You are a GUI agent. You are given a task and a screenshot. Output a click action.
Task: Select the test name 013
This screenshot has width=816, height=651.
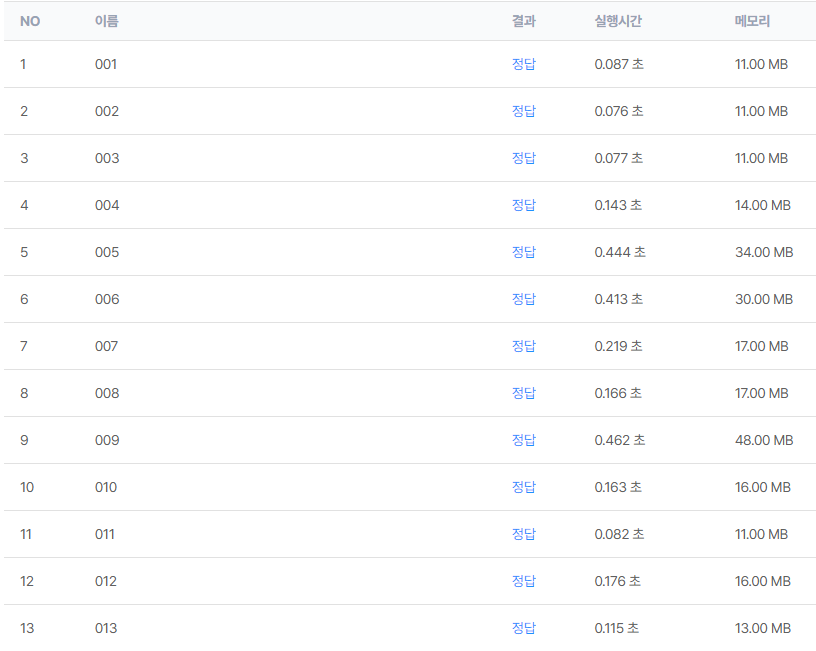coord(106,628)
